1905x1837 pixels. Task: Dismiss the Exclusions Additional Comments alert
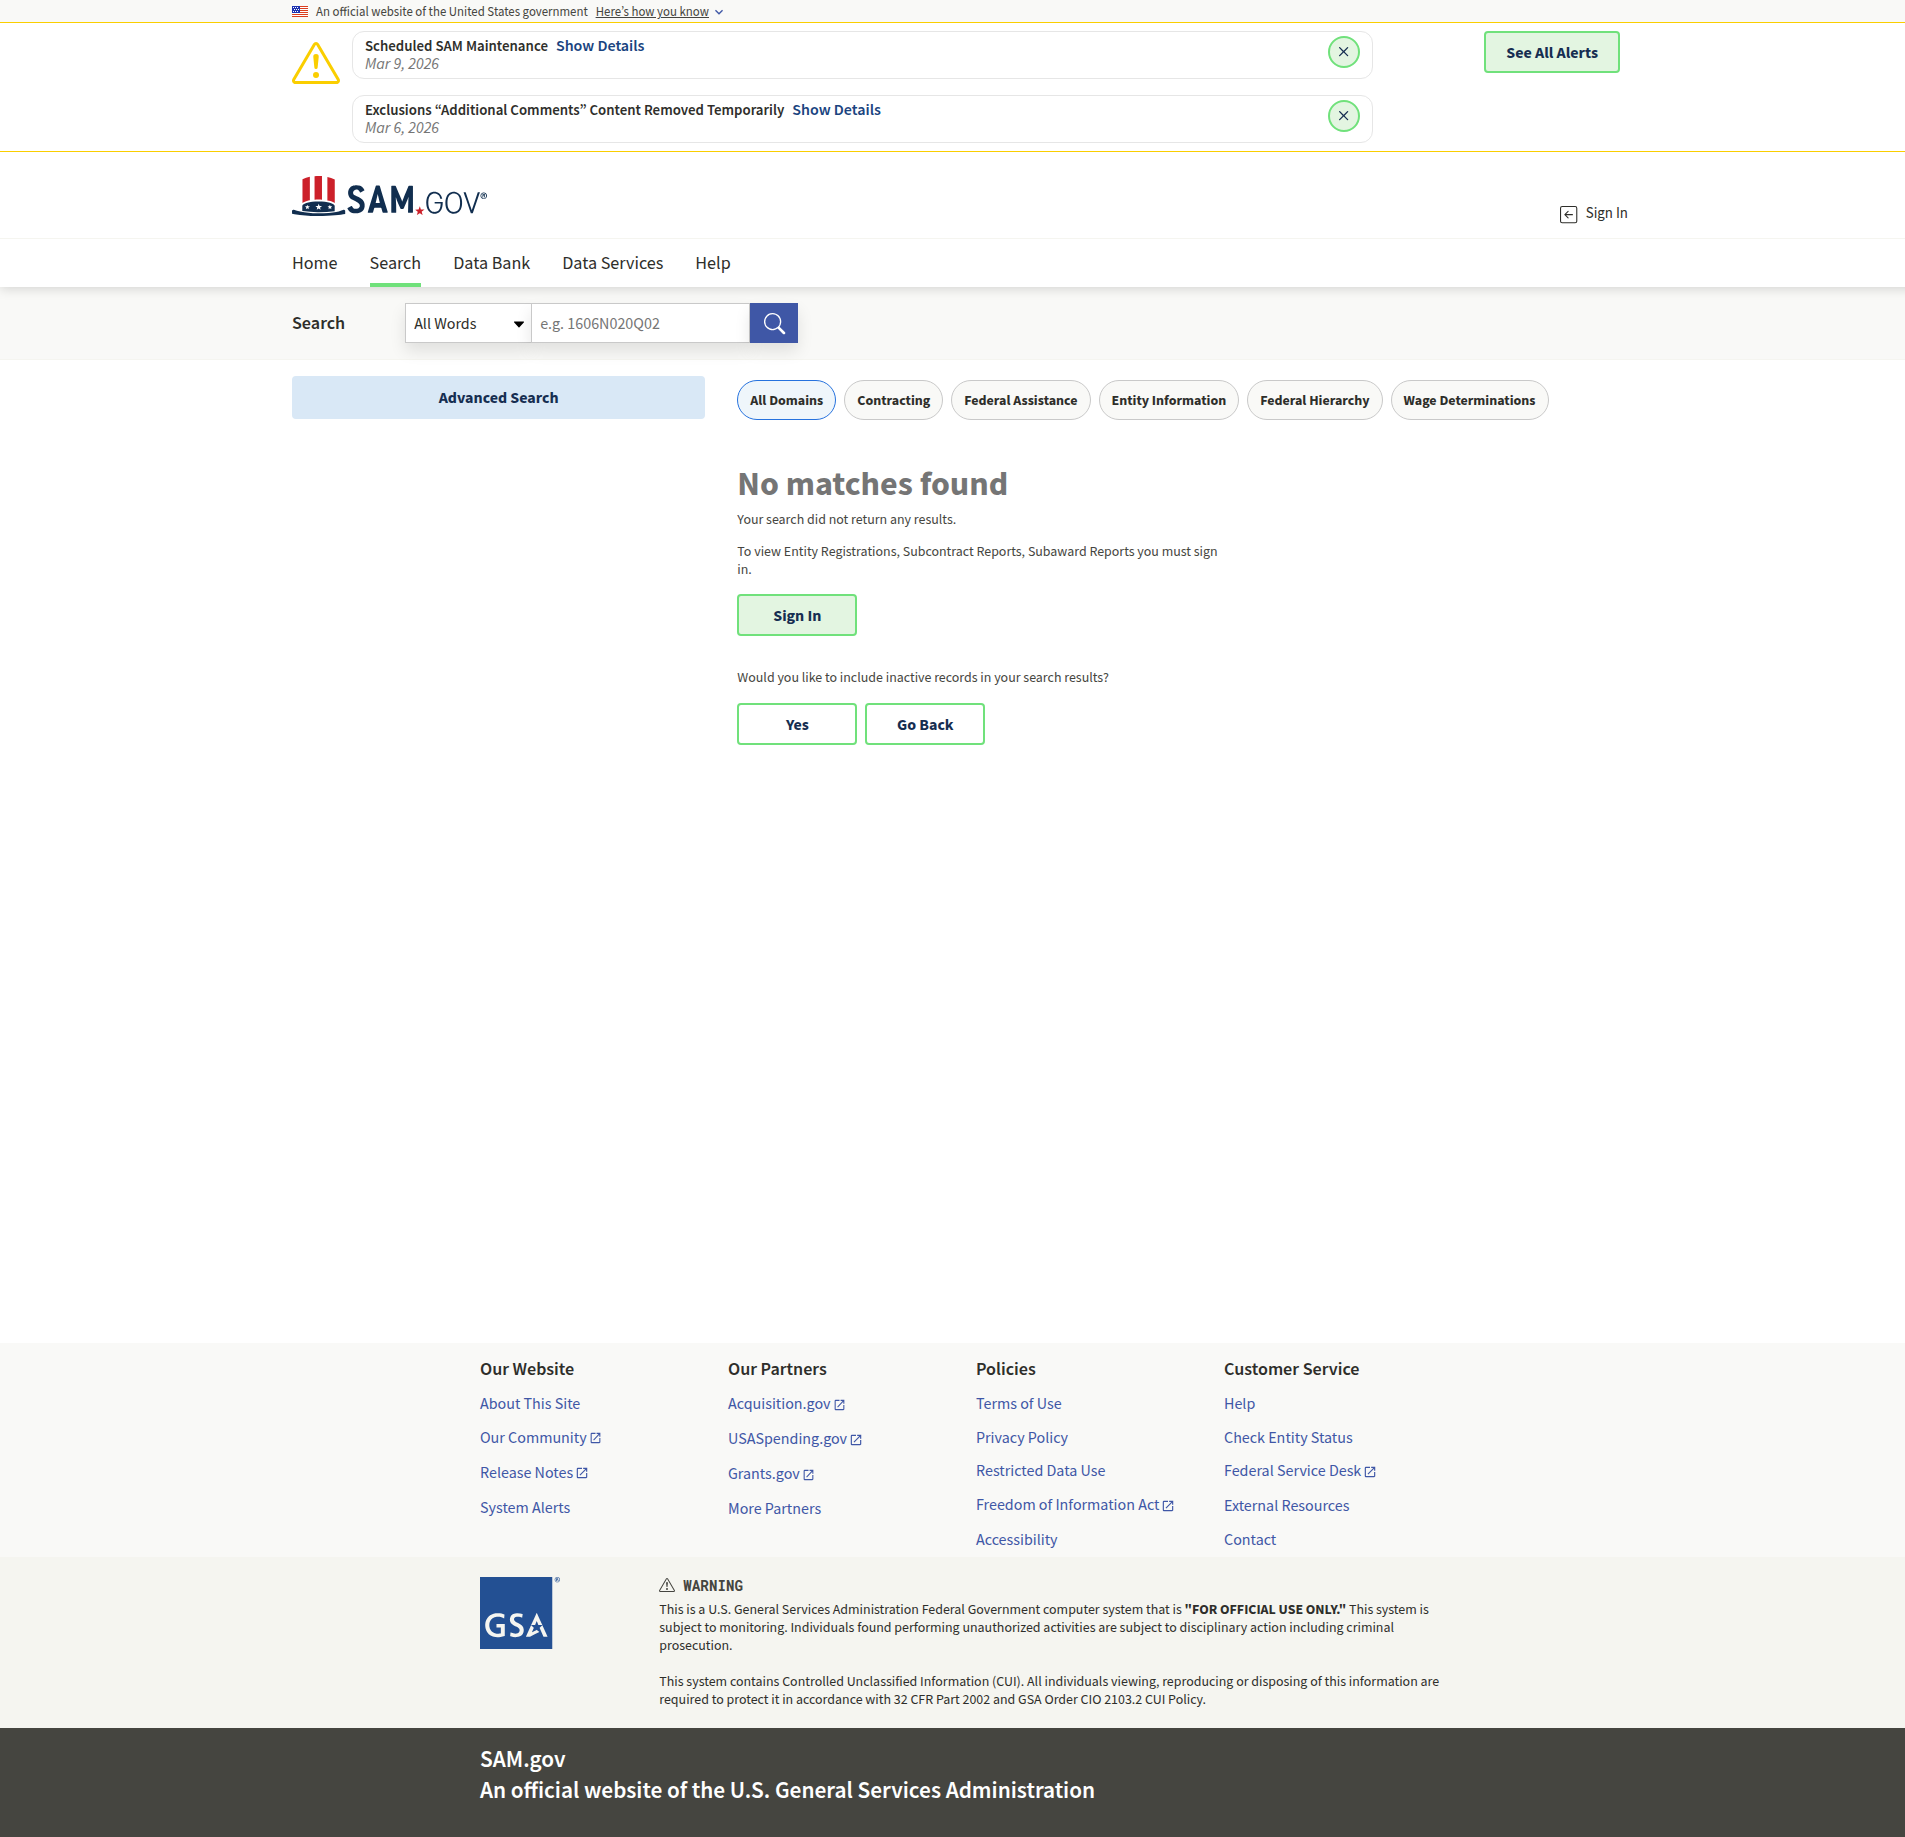coord(1343,116)
